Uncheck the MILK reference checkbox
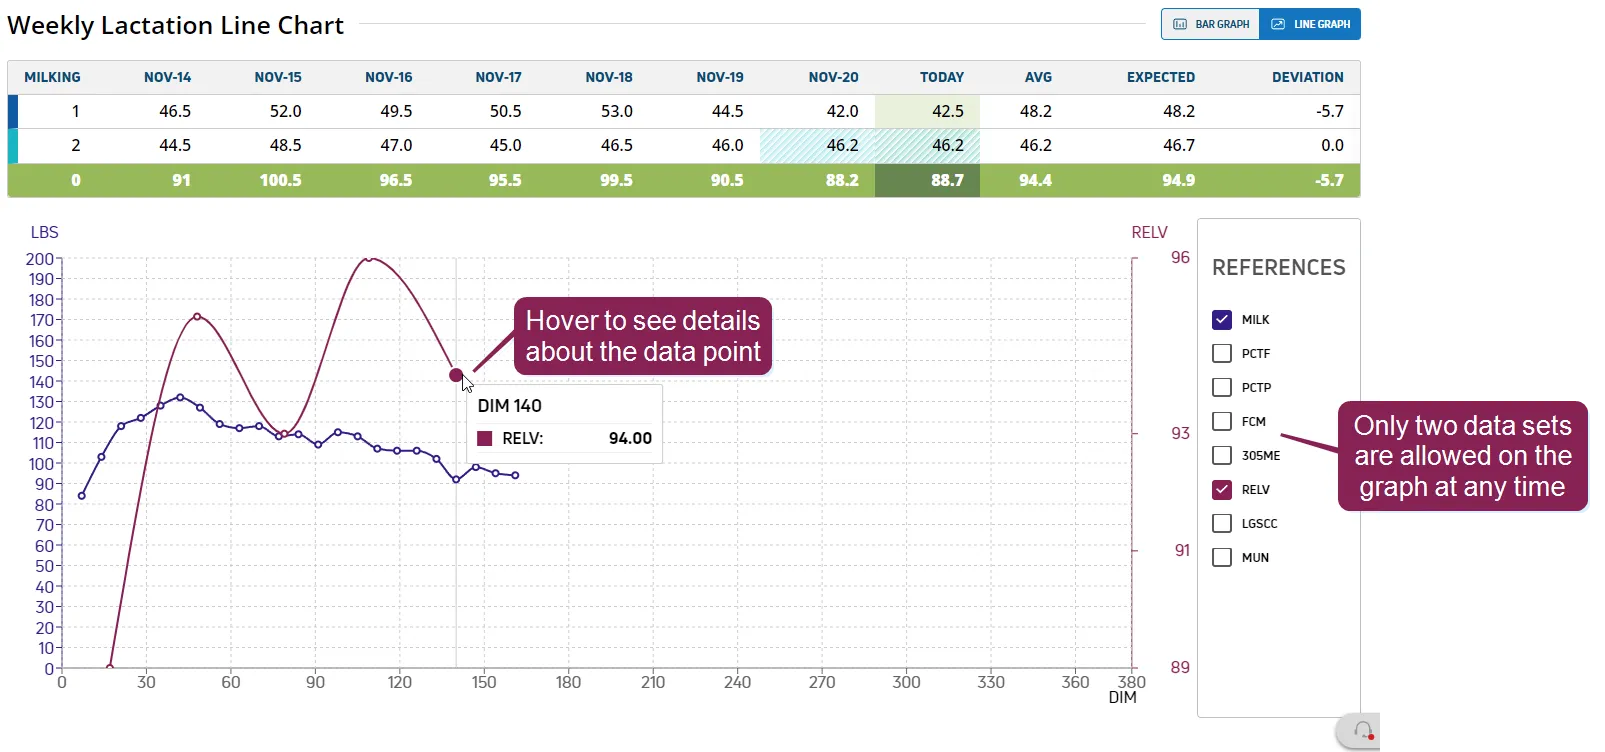This screenshot has height=752, width=1605. 1222,320
